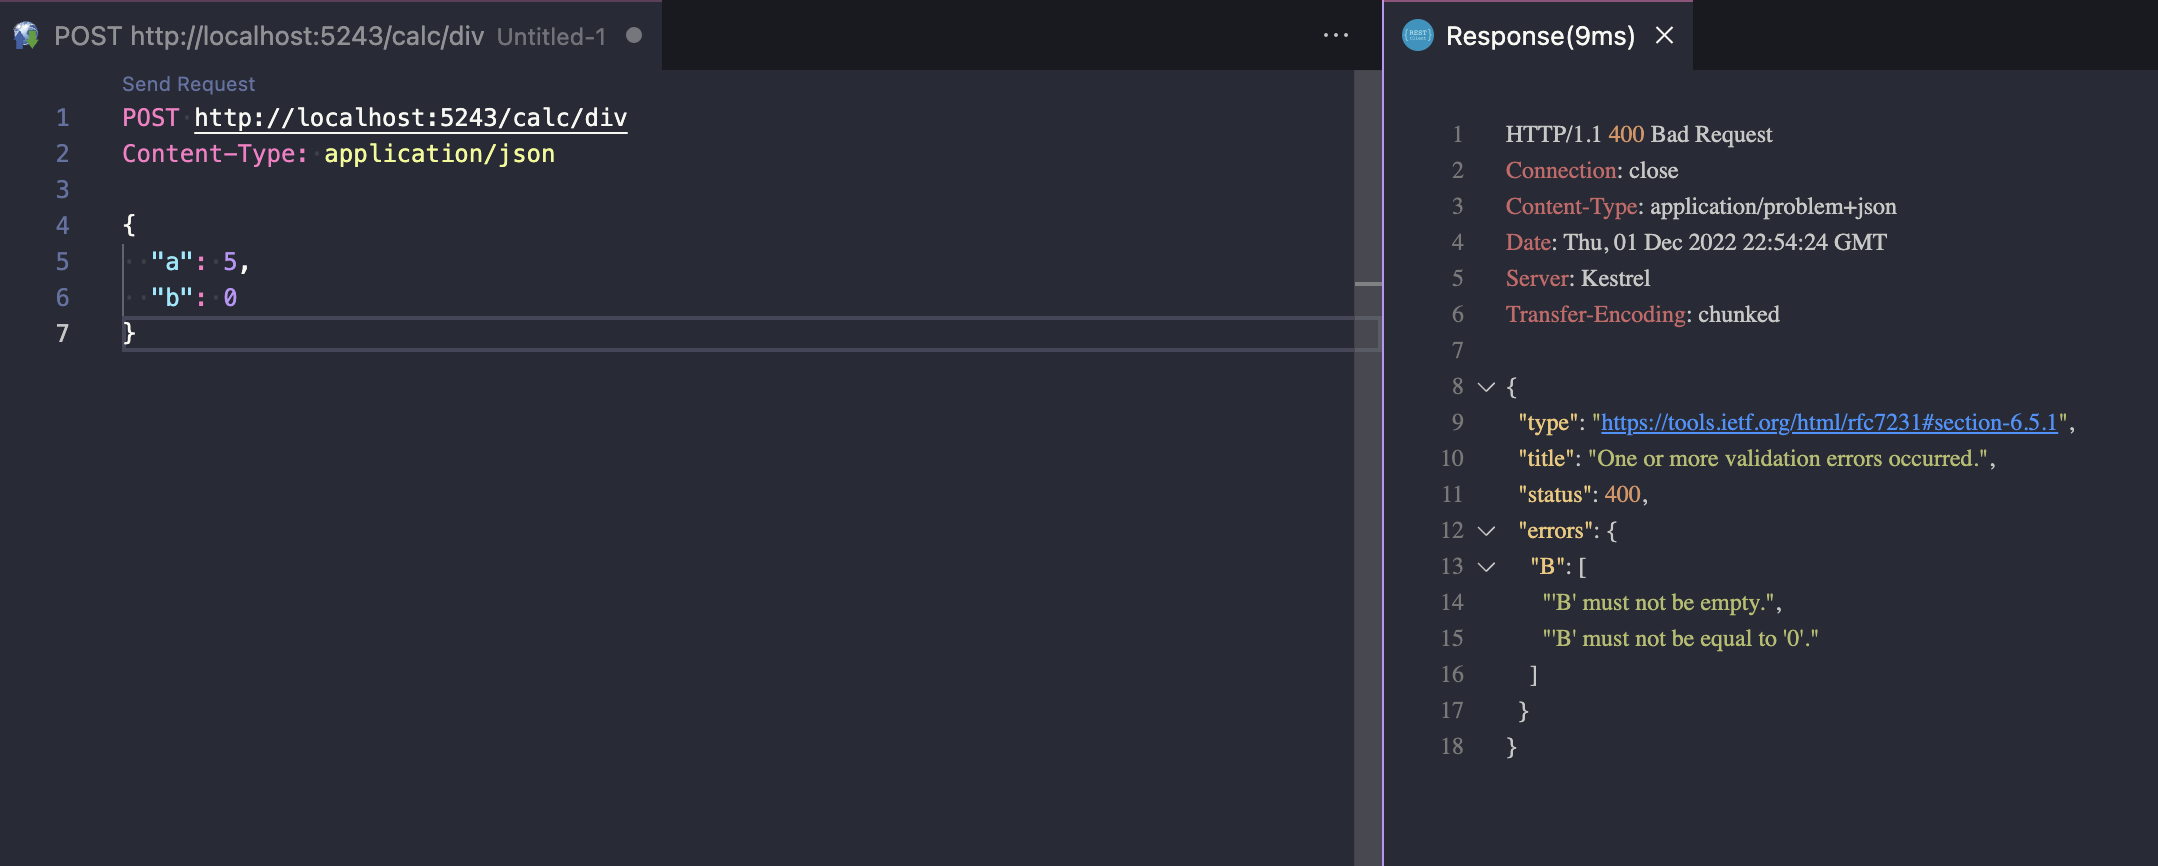2158x866 pixels.
Task: Close the Response(9ms) tab
Action: coord(1665,35)
